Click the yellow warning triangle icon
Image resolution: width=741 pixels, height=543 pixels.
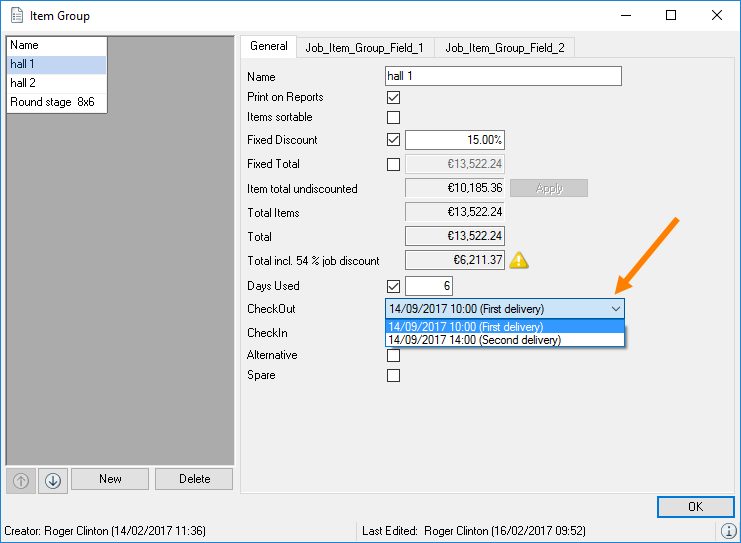520,260
